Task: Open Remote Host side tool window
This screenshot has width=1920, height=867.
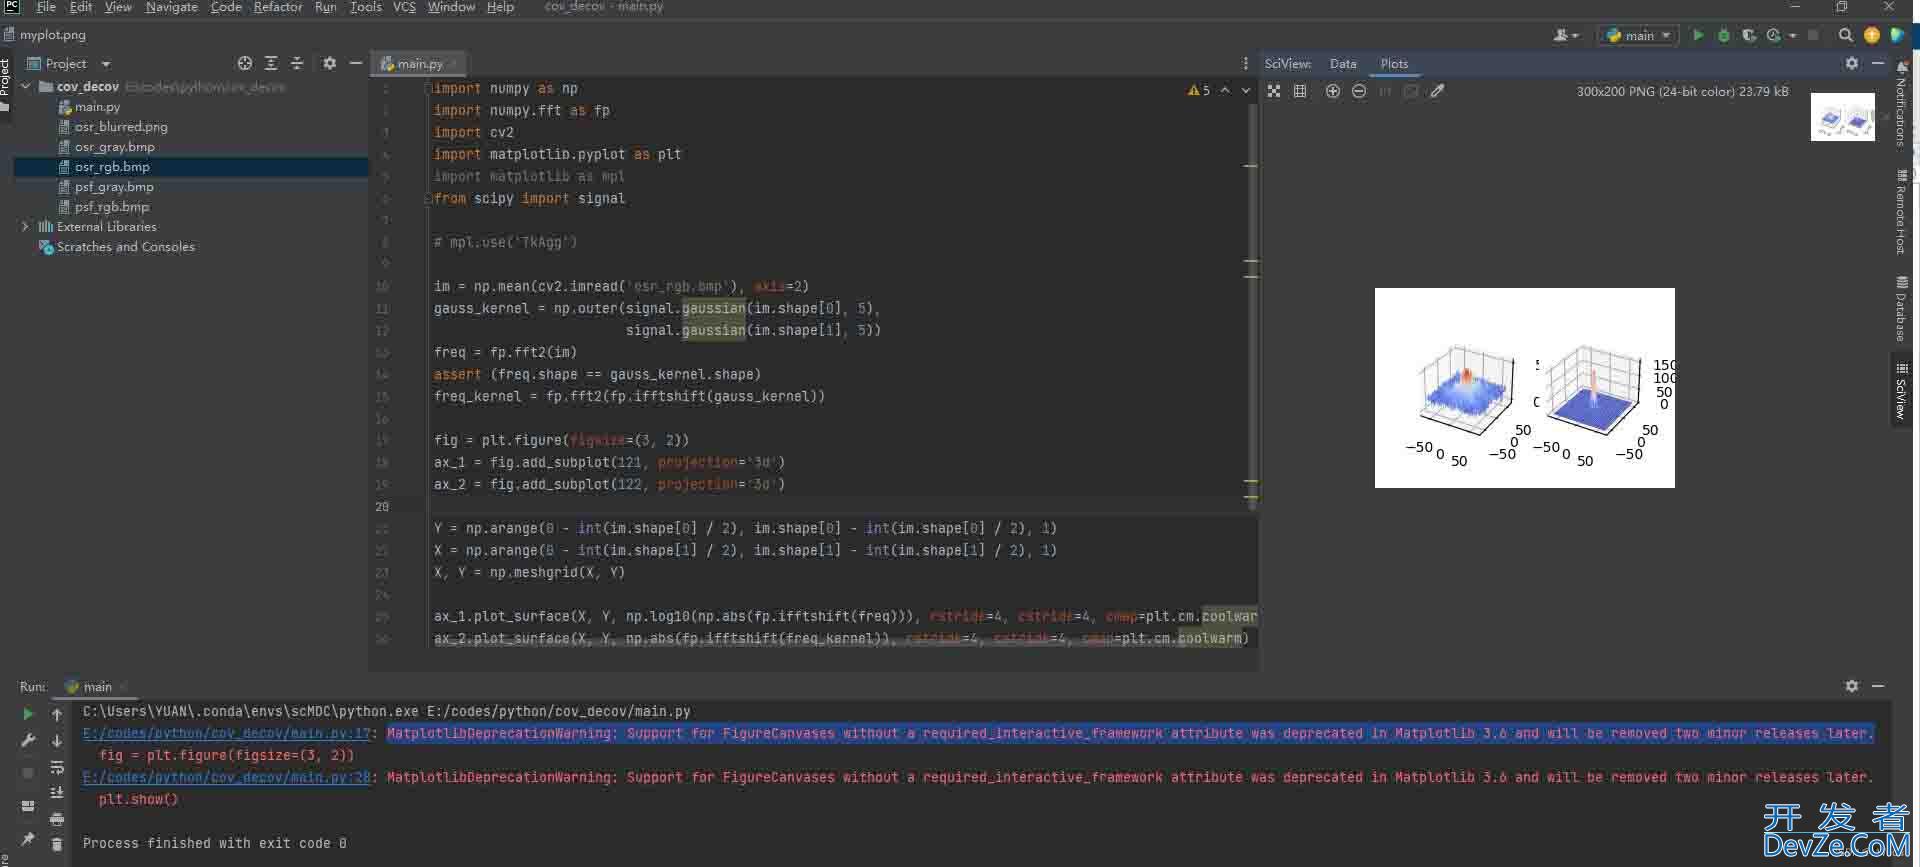Action: click(x=1901, y=211)
